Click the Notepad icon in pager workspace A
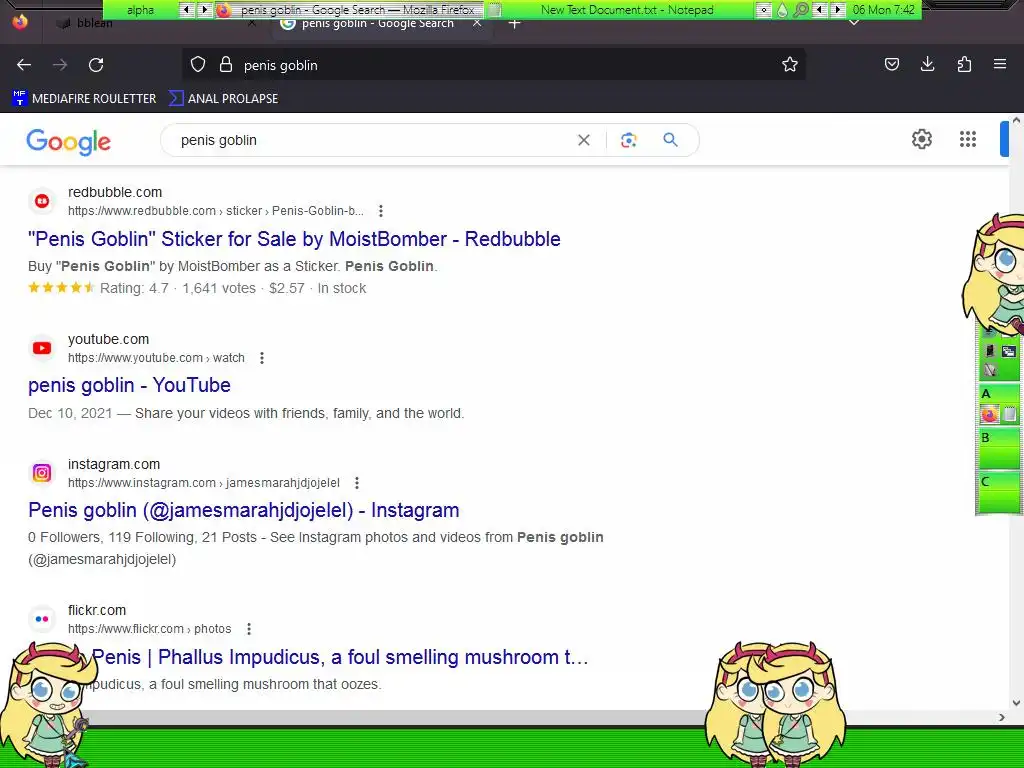The width and height of the screenshot is (1024, 768). (x=1010, y=414)
